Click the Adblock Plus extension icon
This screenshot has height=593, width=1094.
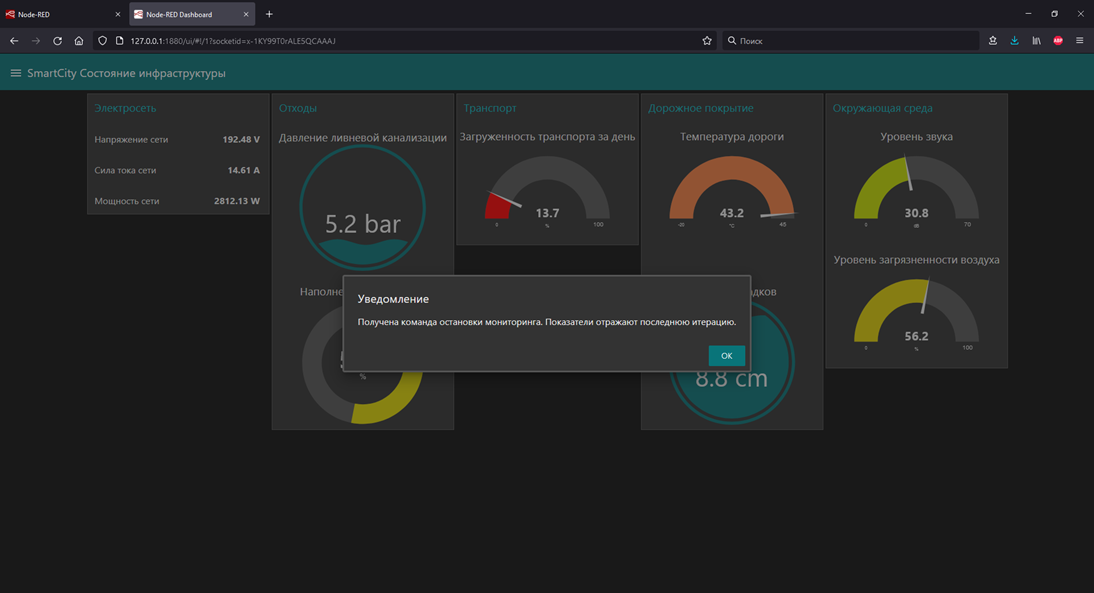tap(1058, 41)
